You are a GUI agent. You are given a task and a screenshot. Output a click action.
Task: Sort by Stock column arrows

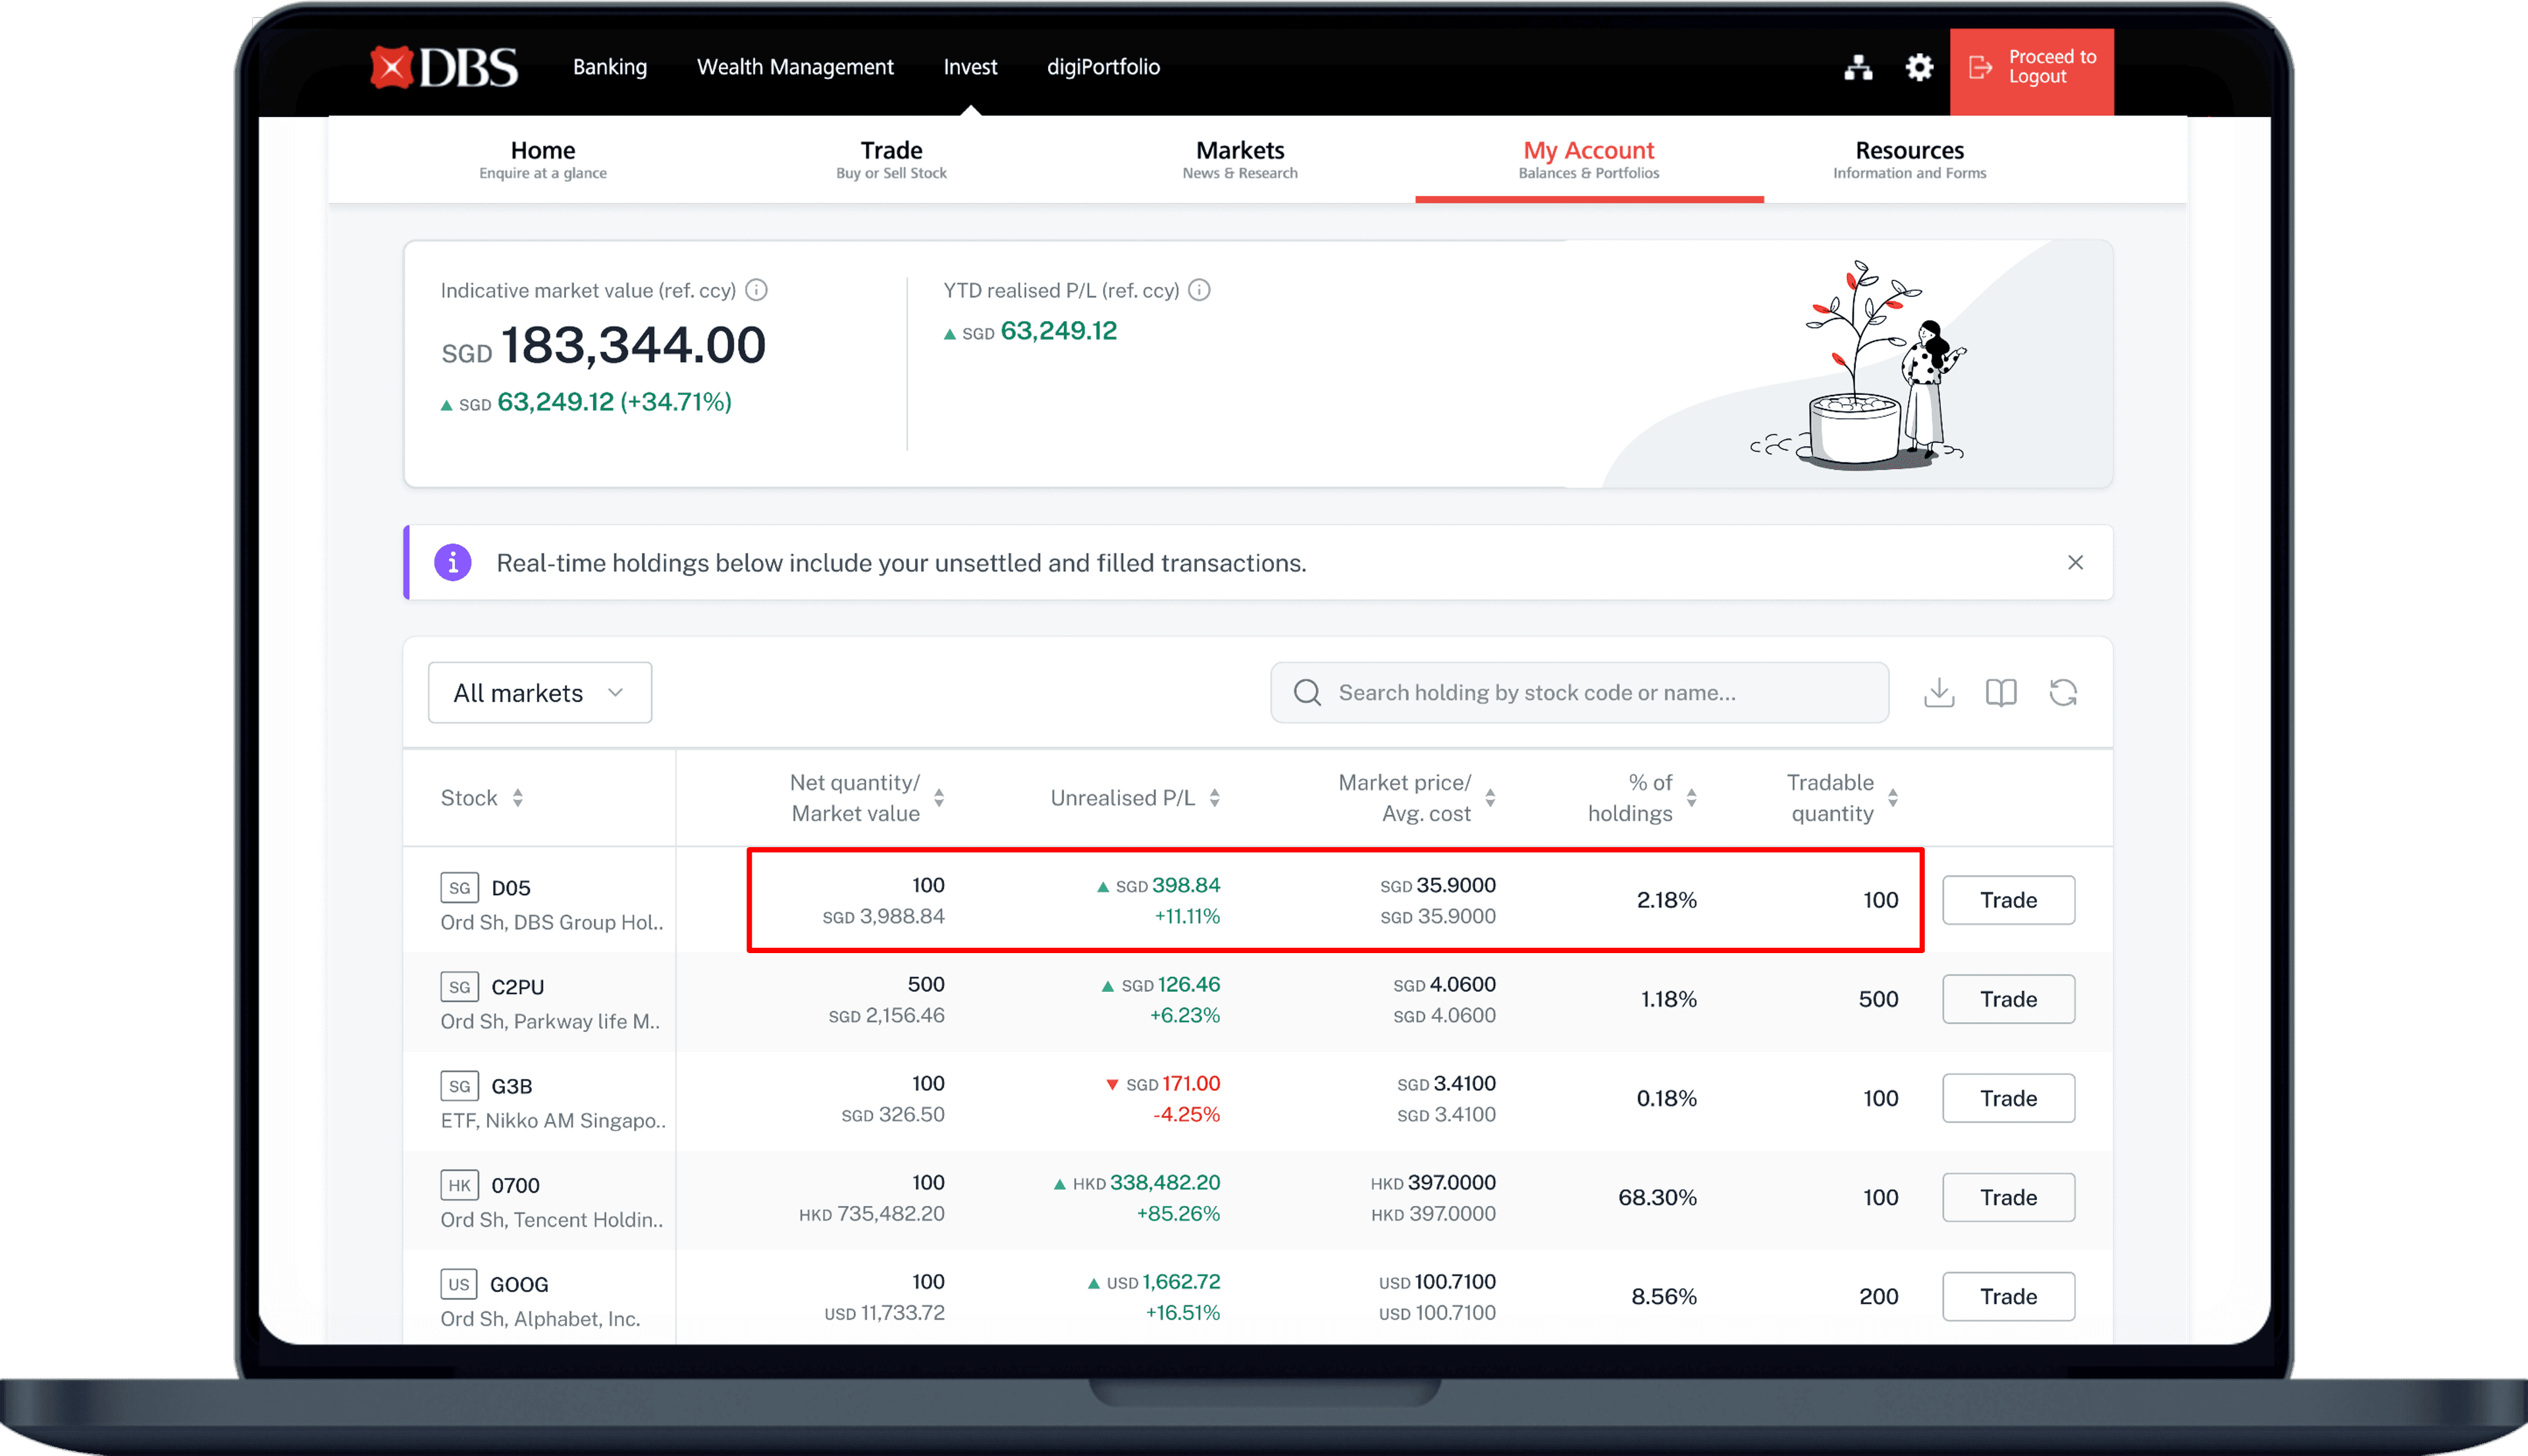tap(517, 798)
